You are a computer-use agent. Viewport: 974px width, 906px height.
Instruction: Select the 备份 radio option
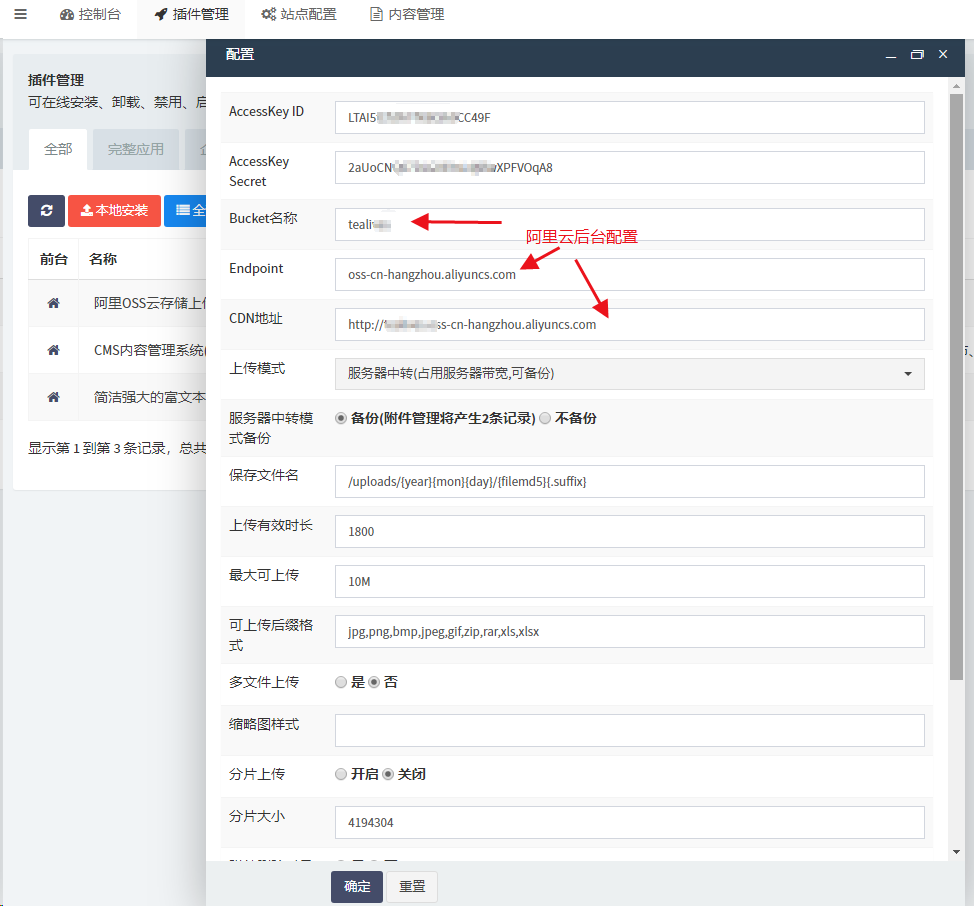[340, 419]
